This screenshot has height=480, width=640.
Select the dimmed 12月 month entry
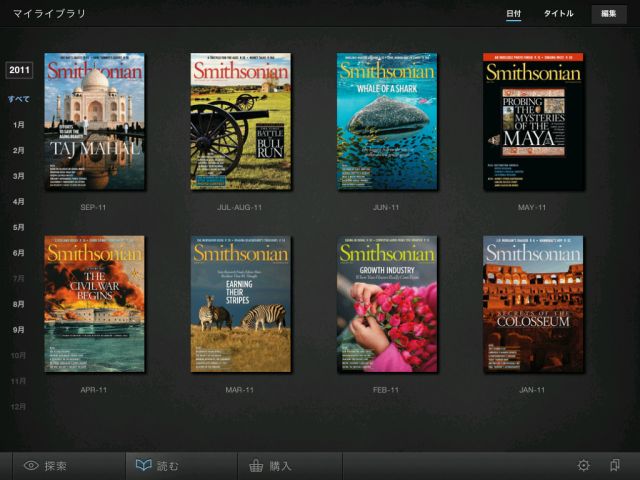pos(18,407)
